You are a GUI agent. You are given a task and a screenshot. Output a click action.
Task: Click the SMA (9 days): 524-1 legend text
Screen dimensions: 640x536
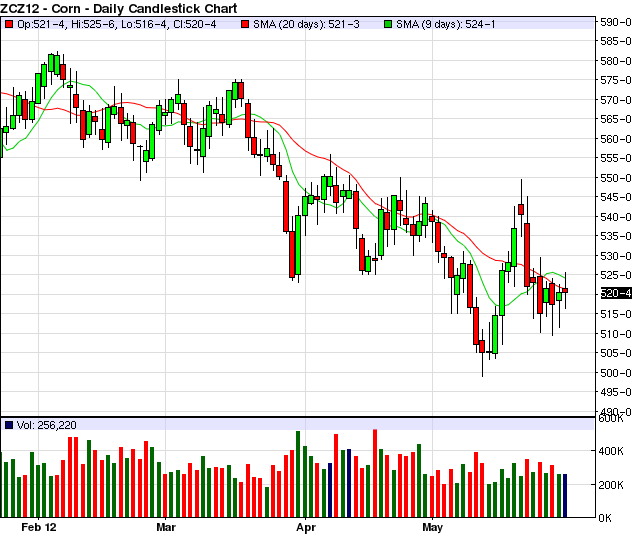(446, 24)
